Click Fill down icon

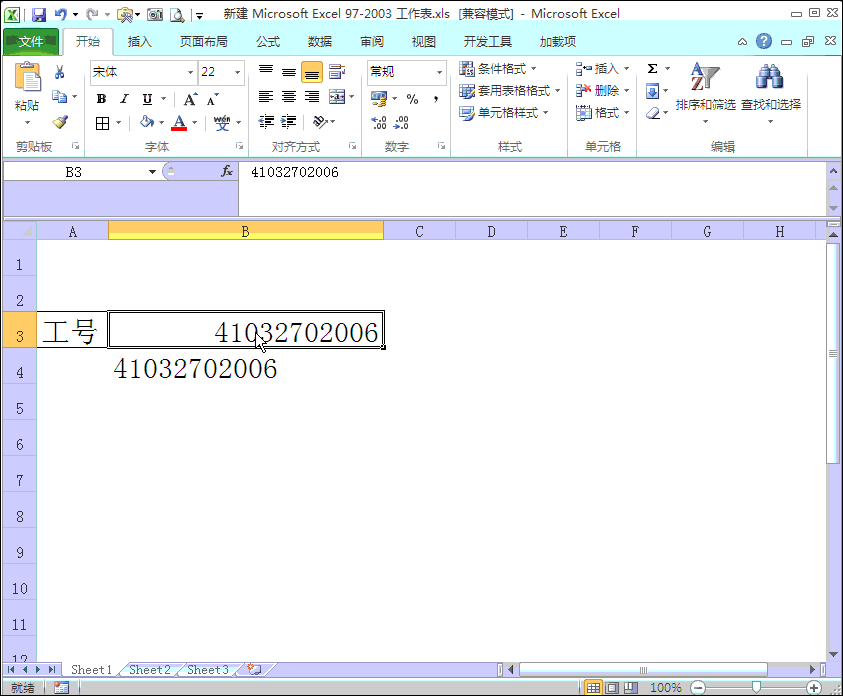[652, 91]
